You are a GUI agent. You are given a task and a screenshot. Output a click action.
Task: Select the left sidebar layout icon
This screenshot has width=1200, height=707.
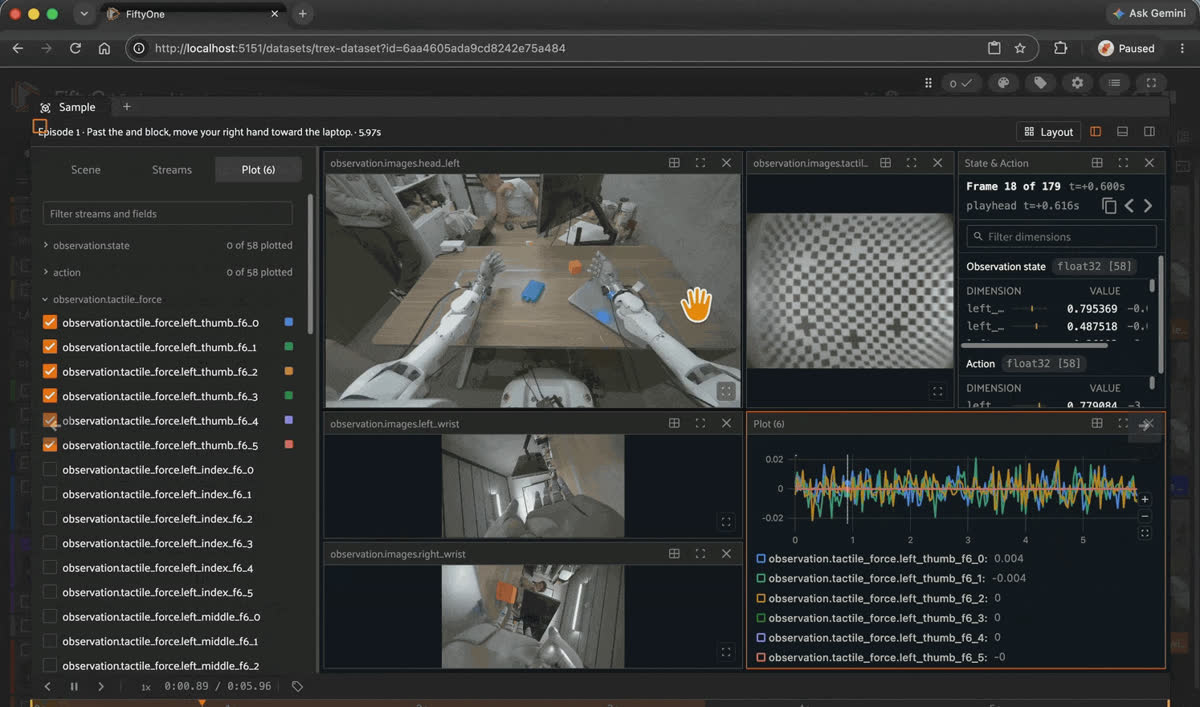point(1096,132)
